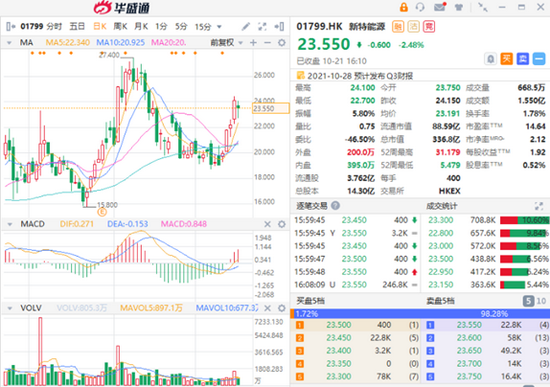Click the 1.72% / 98.28% bid-ask ratio bar
Screen dimensions: 550x387
[420, 313]
